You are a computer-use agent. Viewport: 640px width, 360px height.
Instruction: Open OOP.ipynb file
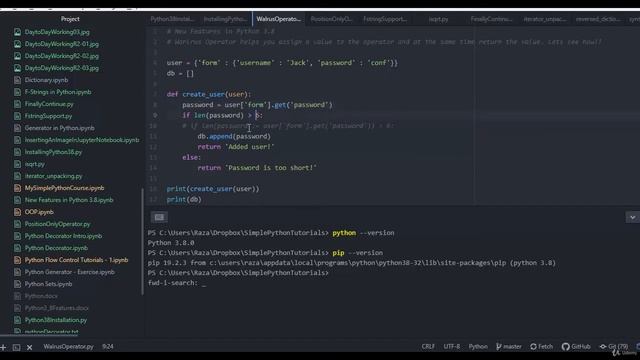tap(39, 212)
